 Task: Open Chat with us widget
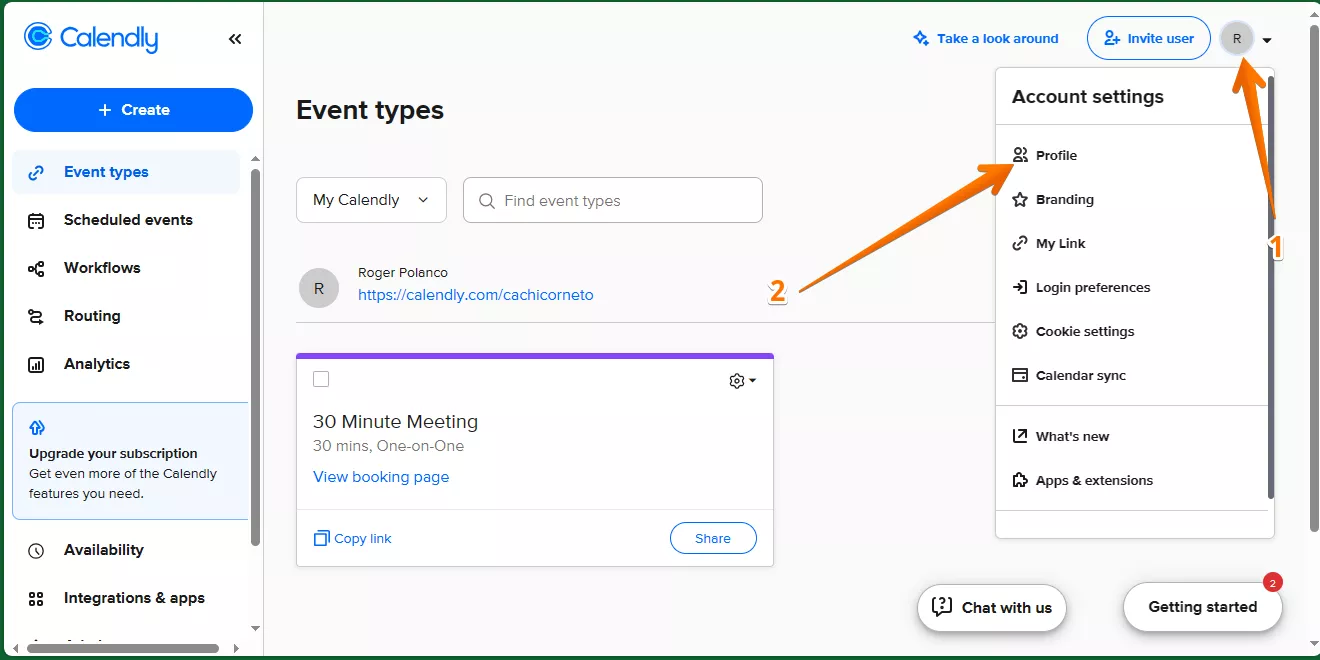coord(992,607)
